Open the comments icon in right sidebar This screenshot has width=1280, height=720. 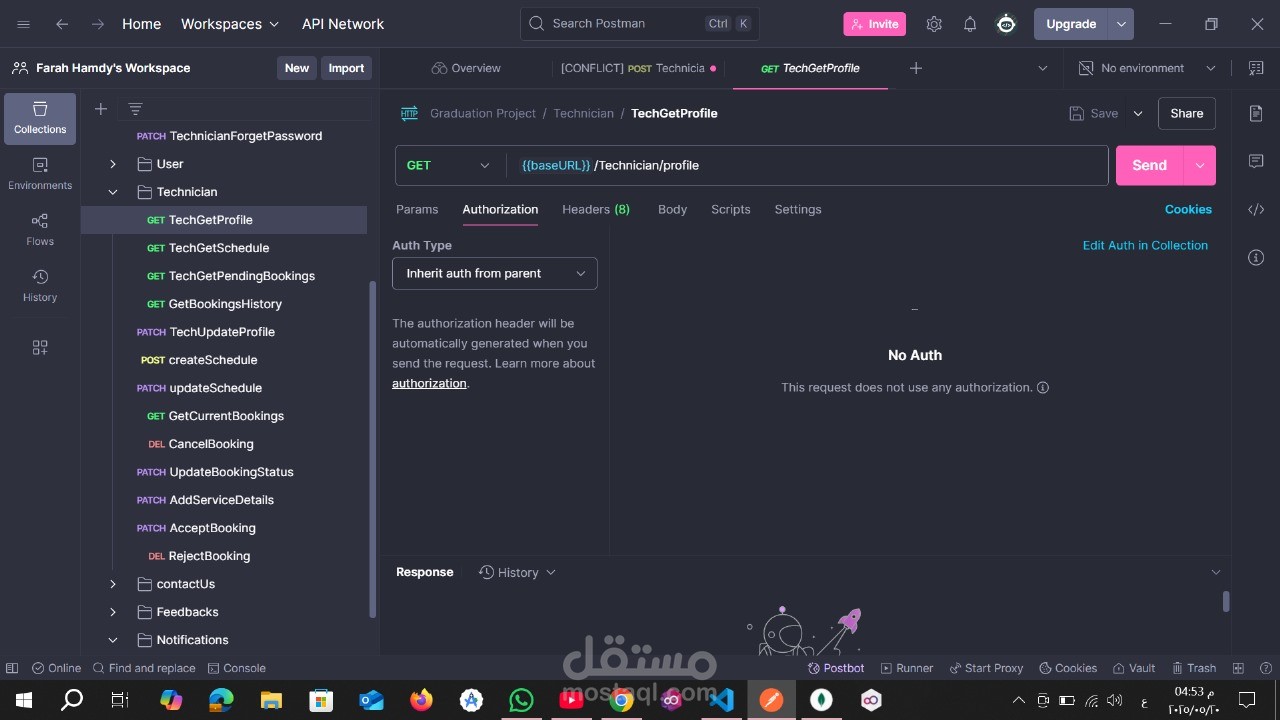click(1256, 162)
